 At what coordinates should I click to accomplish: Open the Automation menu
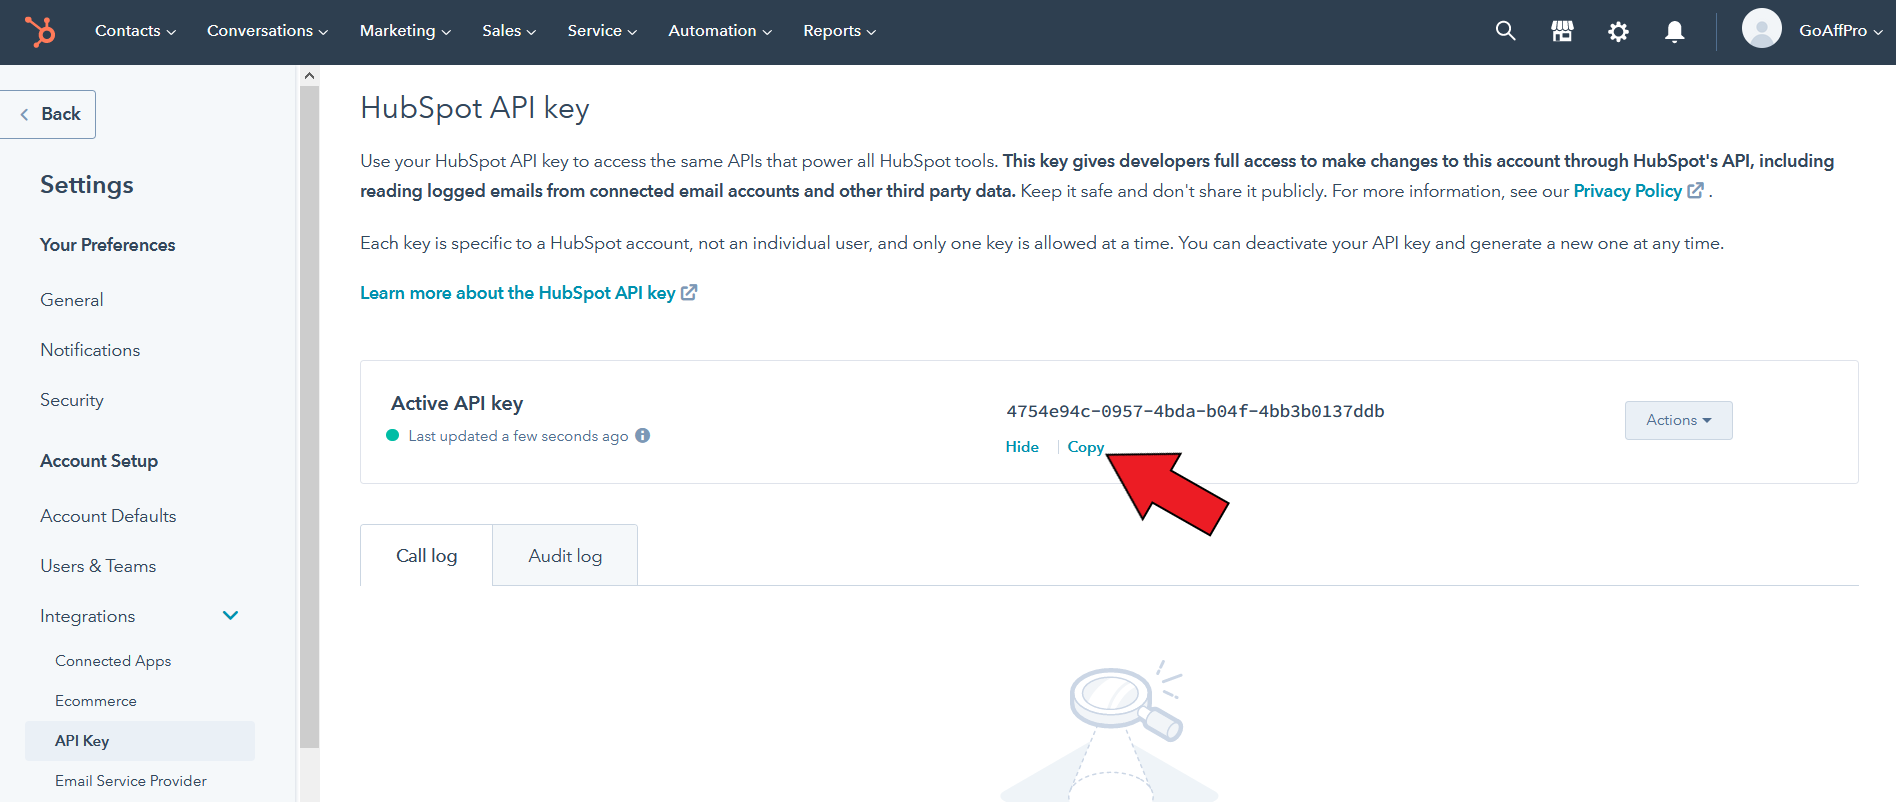click(x=720, y=31)
